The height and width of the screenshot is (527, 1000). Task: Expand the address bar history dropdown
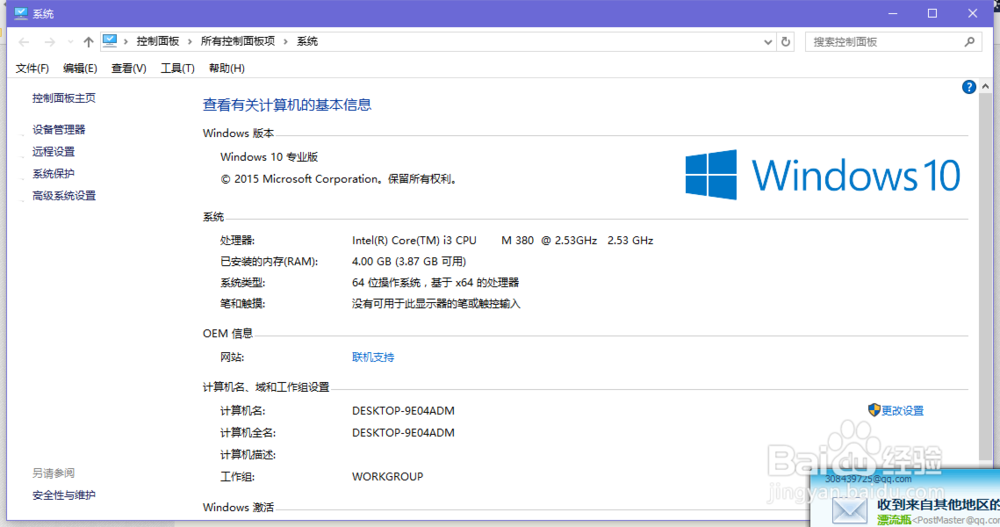(x=768, y=42)
